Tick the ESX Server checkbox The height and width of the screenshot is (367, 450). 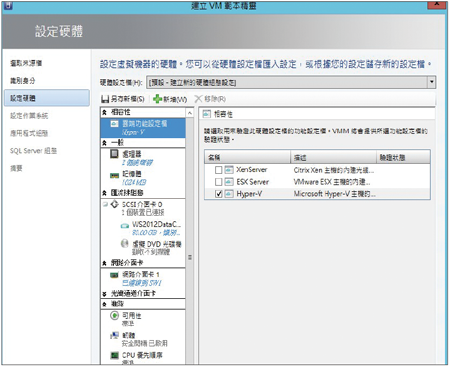(219, 182)
